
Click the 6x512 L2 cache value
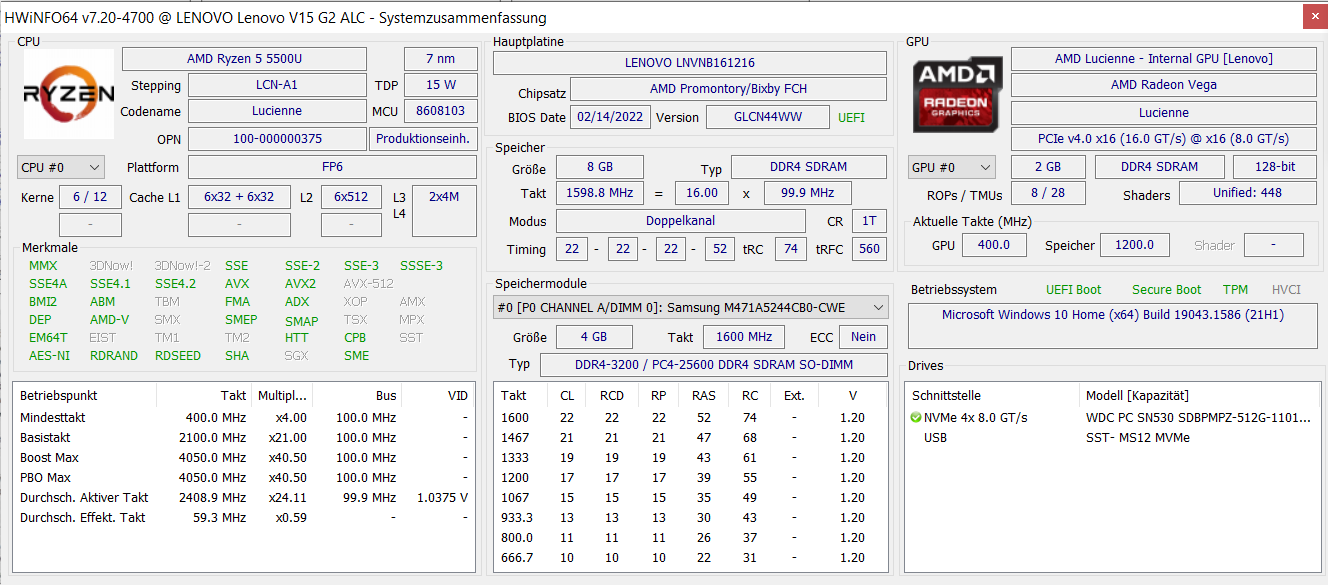point(352,197)
